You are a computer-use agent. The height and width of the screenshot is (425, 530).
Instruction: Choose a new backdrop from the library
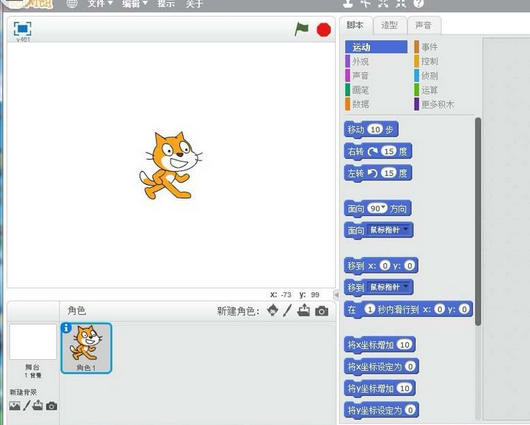(x=15, y=406)
